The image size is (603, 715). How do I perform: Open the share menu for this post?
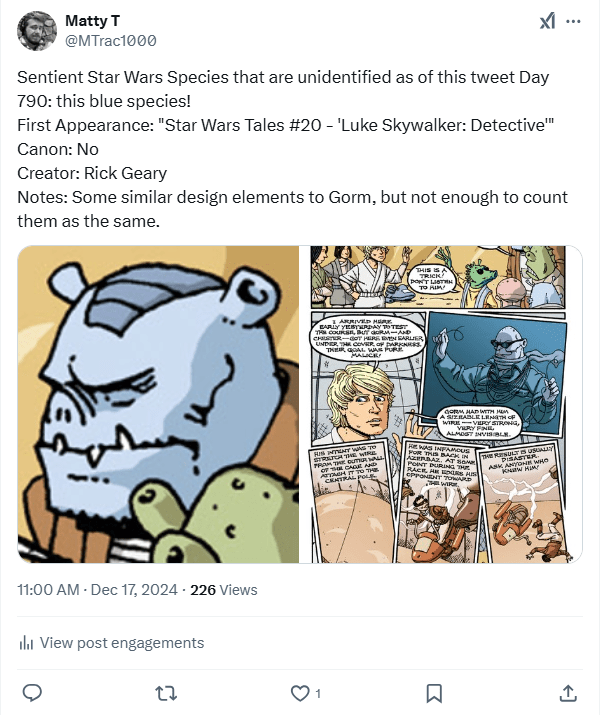coord(567,692)
